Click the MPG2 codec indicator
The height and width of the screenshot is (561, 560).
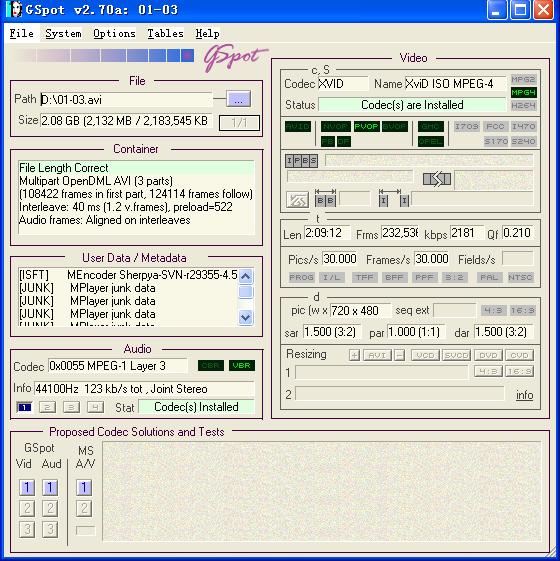coord(524,79)
